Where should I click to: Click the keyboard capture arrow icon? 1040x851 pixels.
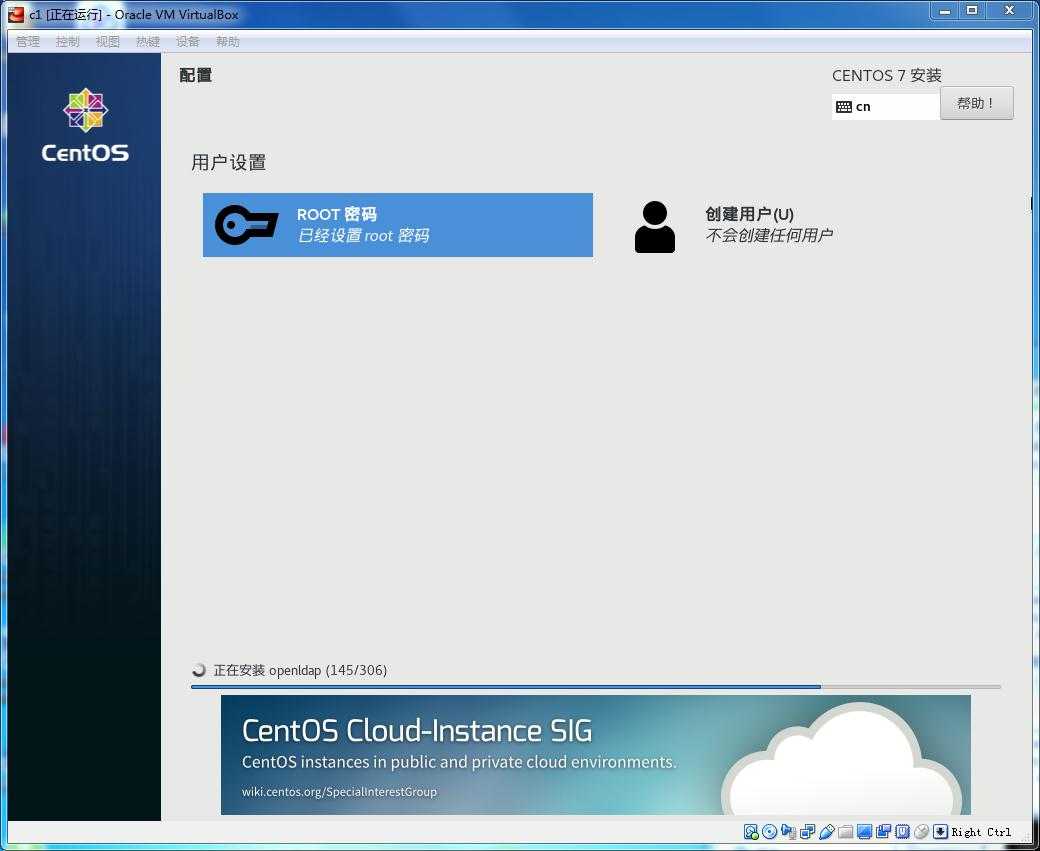click(941, 832)
